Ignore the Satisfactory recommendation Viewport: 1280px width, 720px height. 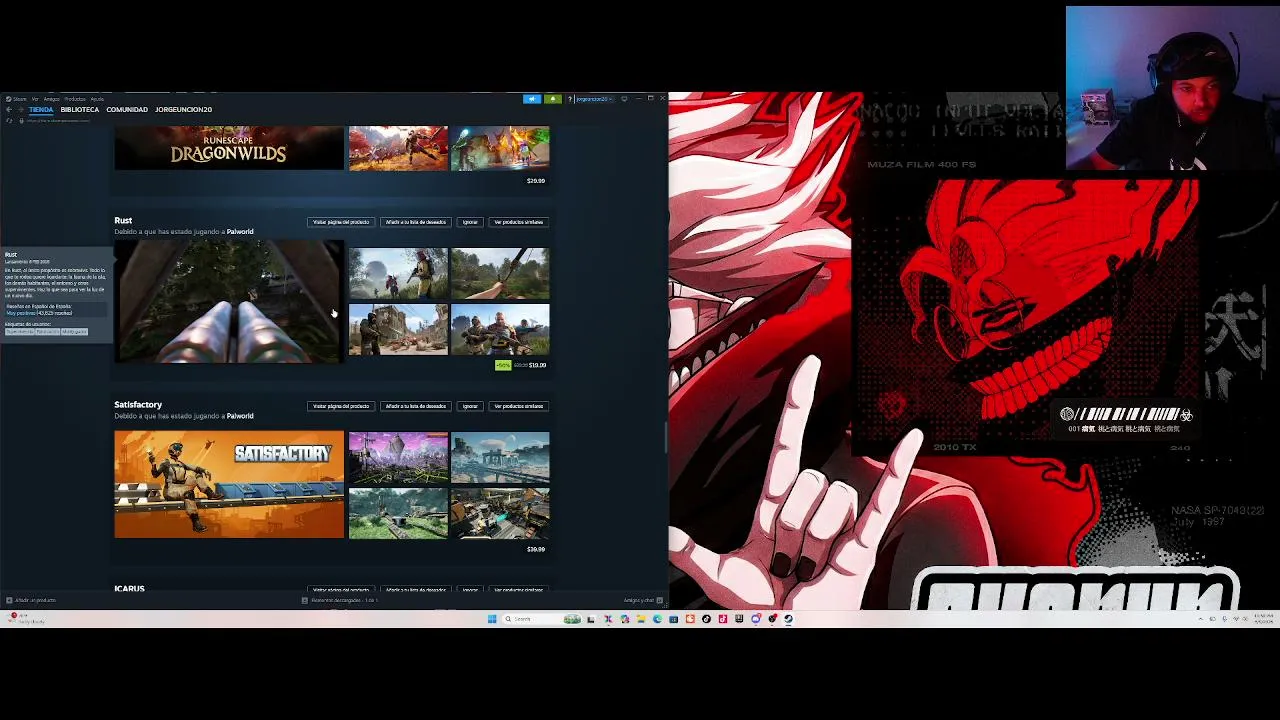tap(470, 406)
